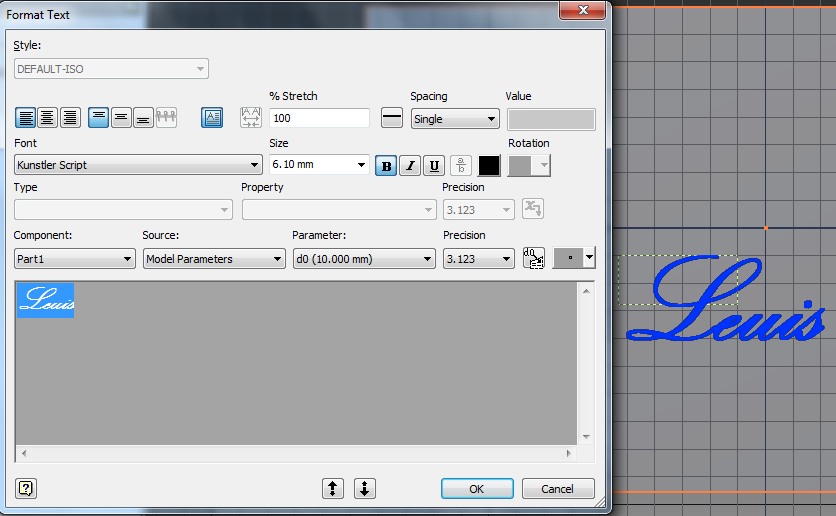Screen dimensions: 836x516
Task: Click horizontal scrollbar right arrow
Action: pos(568,453)
